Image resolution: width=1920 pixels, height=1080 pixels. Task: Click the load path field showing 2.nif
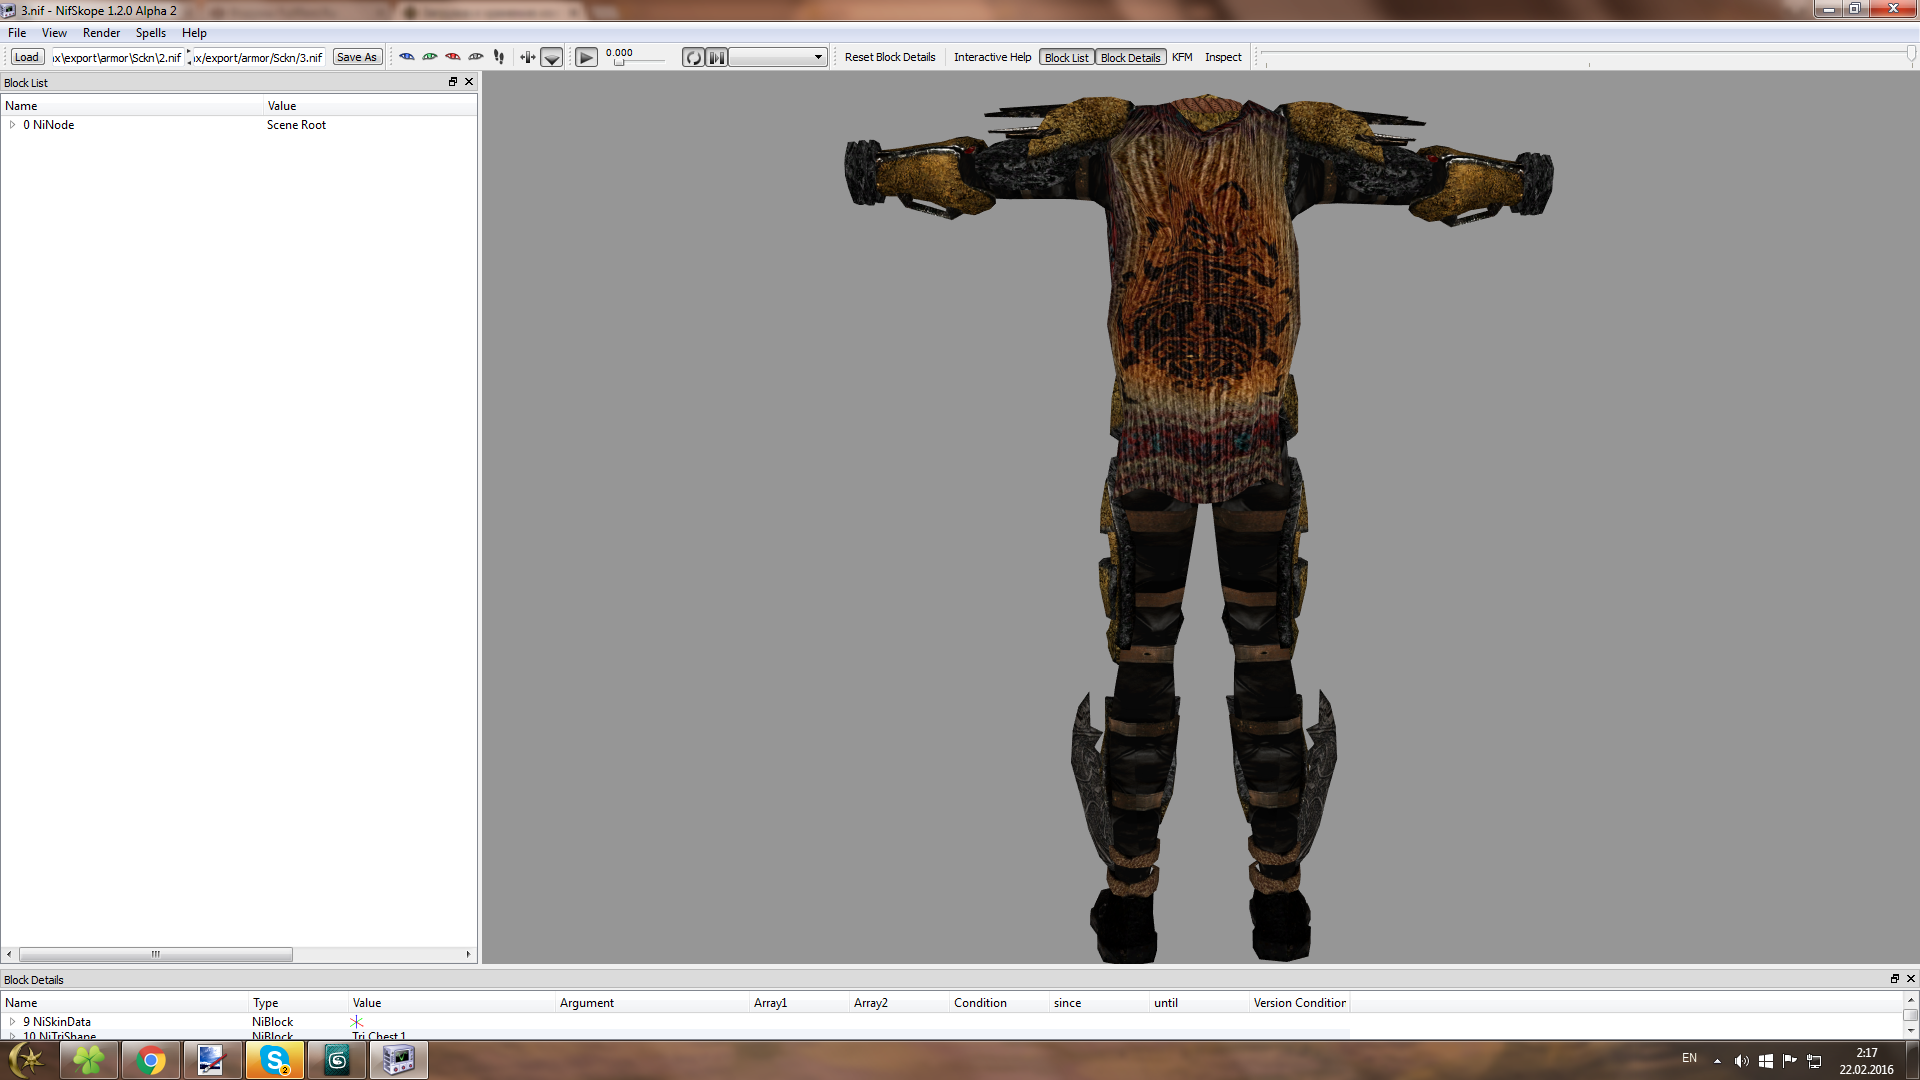[x=117, y=57]
